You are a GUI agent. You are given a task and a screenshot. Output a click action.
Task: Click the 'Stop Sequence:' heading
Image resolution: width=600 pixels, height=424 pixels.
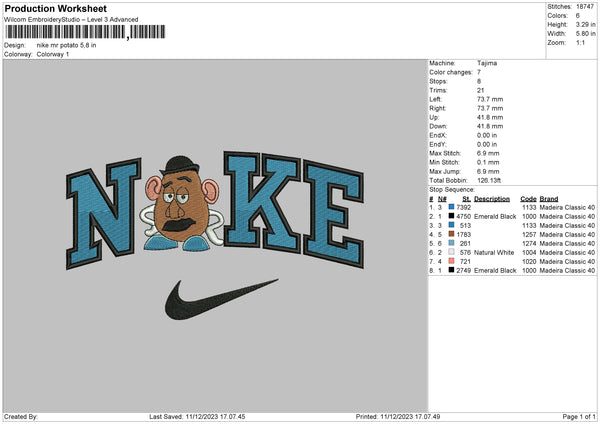452,189
